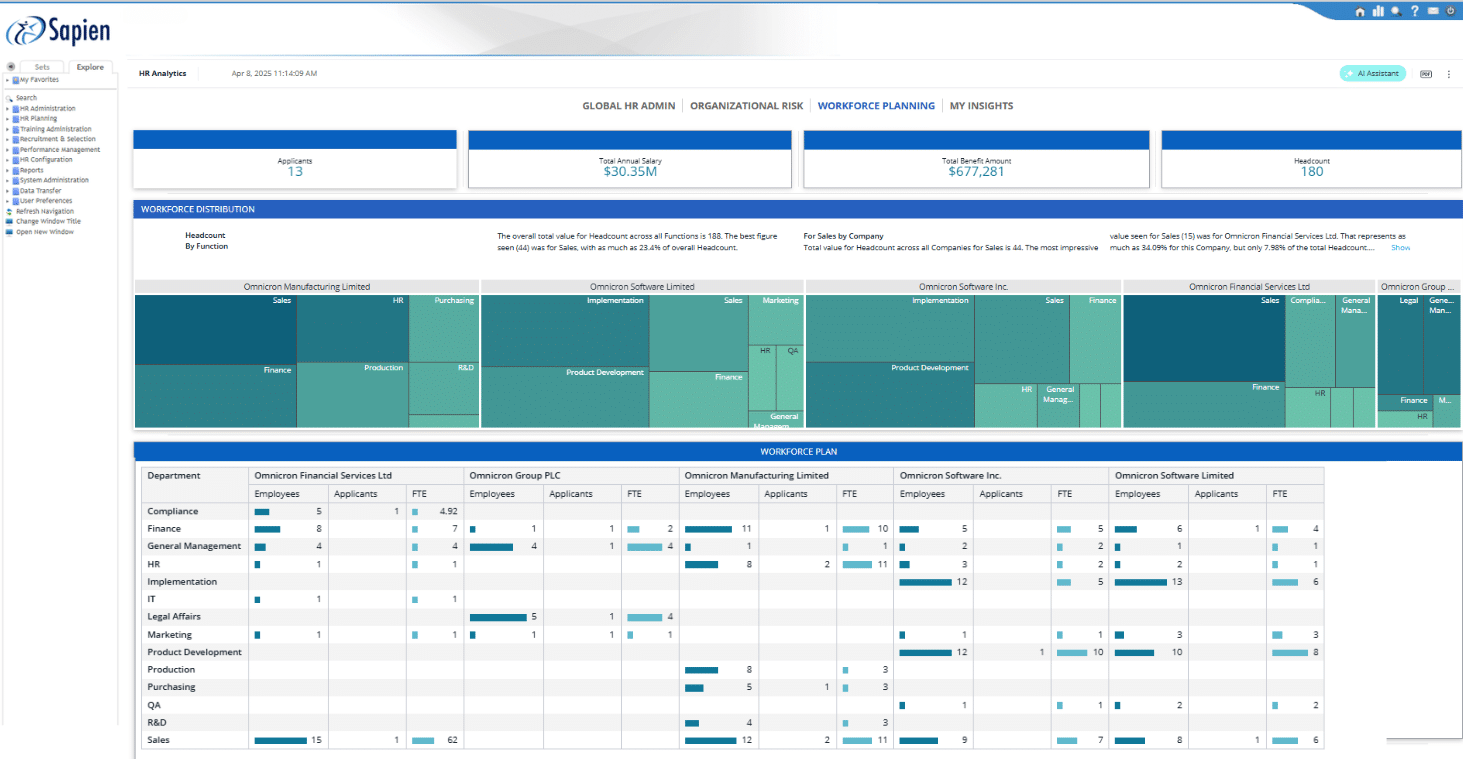Open messages with the envelope icon
Image resolution: width=1463 pixels, height=759 pixels.
pyautogui.click(x=1433, y=11)
